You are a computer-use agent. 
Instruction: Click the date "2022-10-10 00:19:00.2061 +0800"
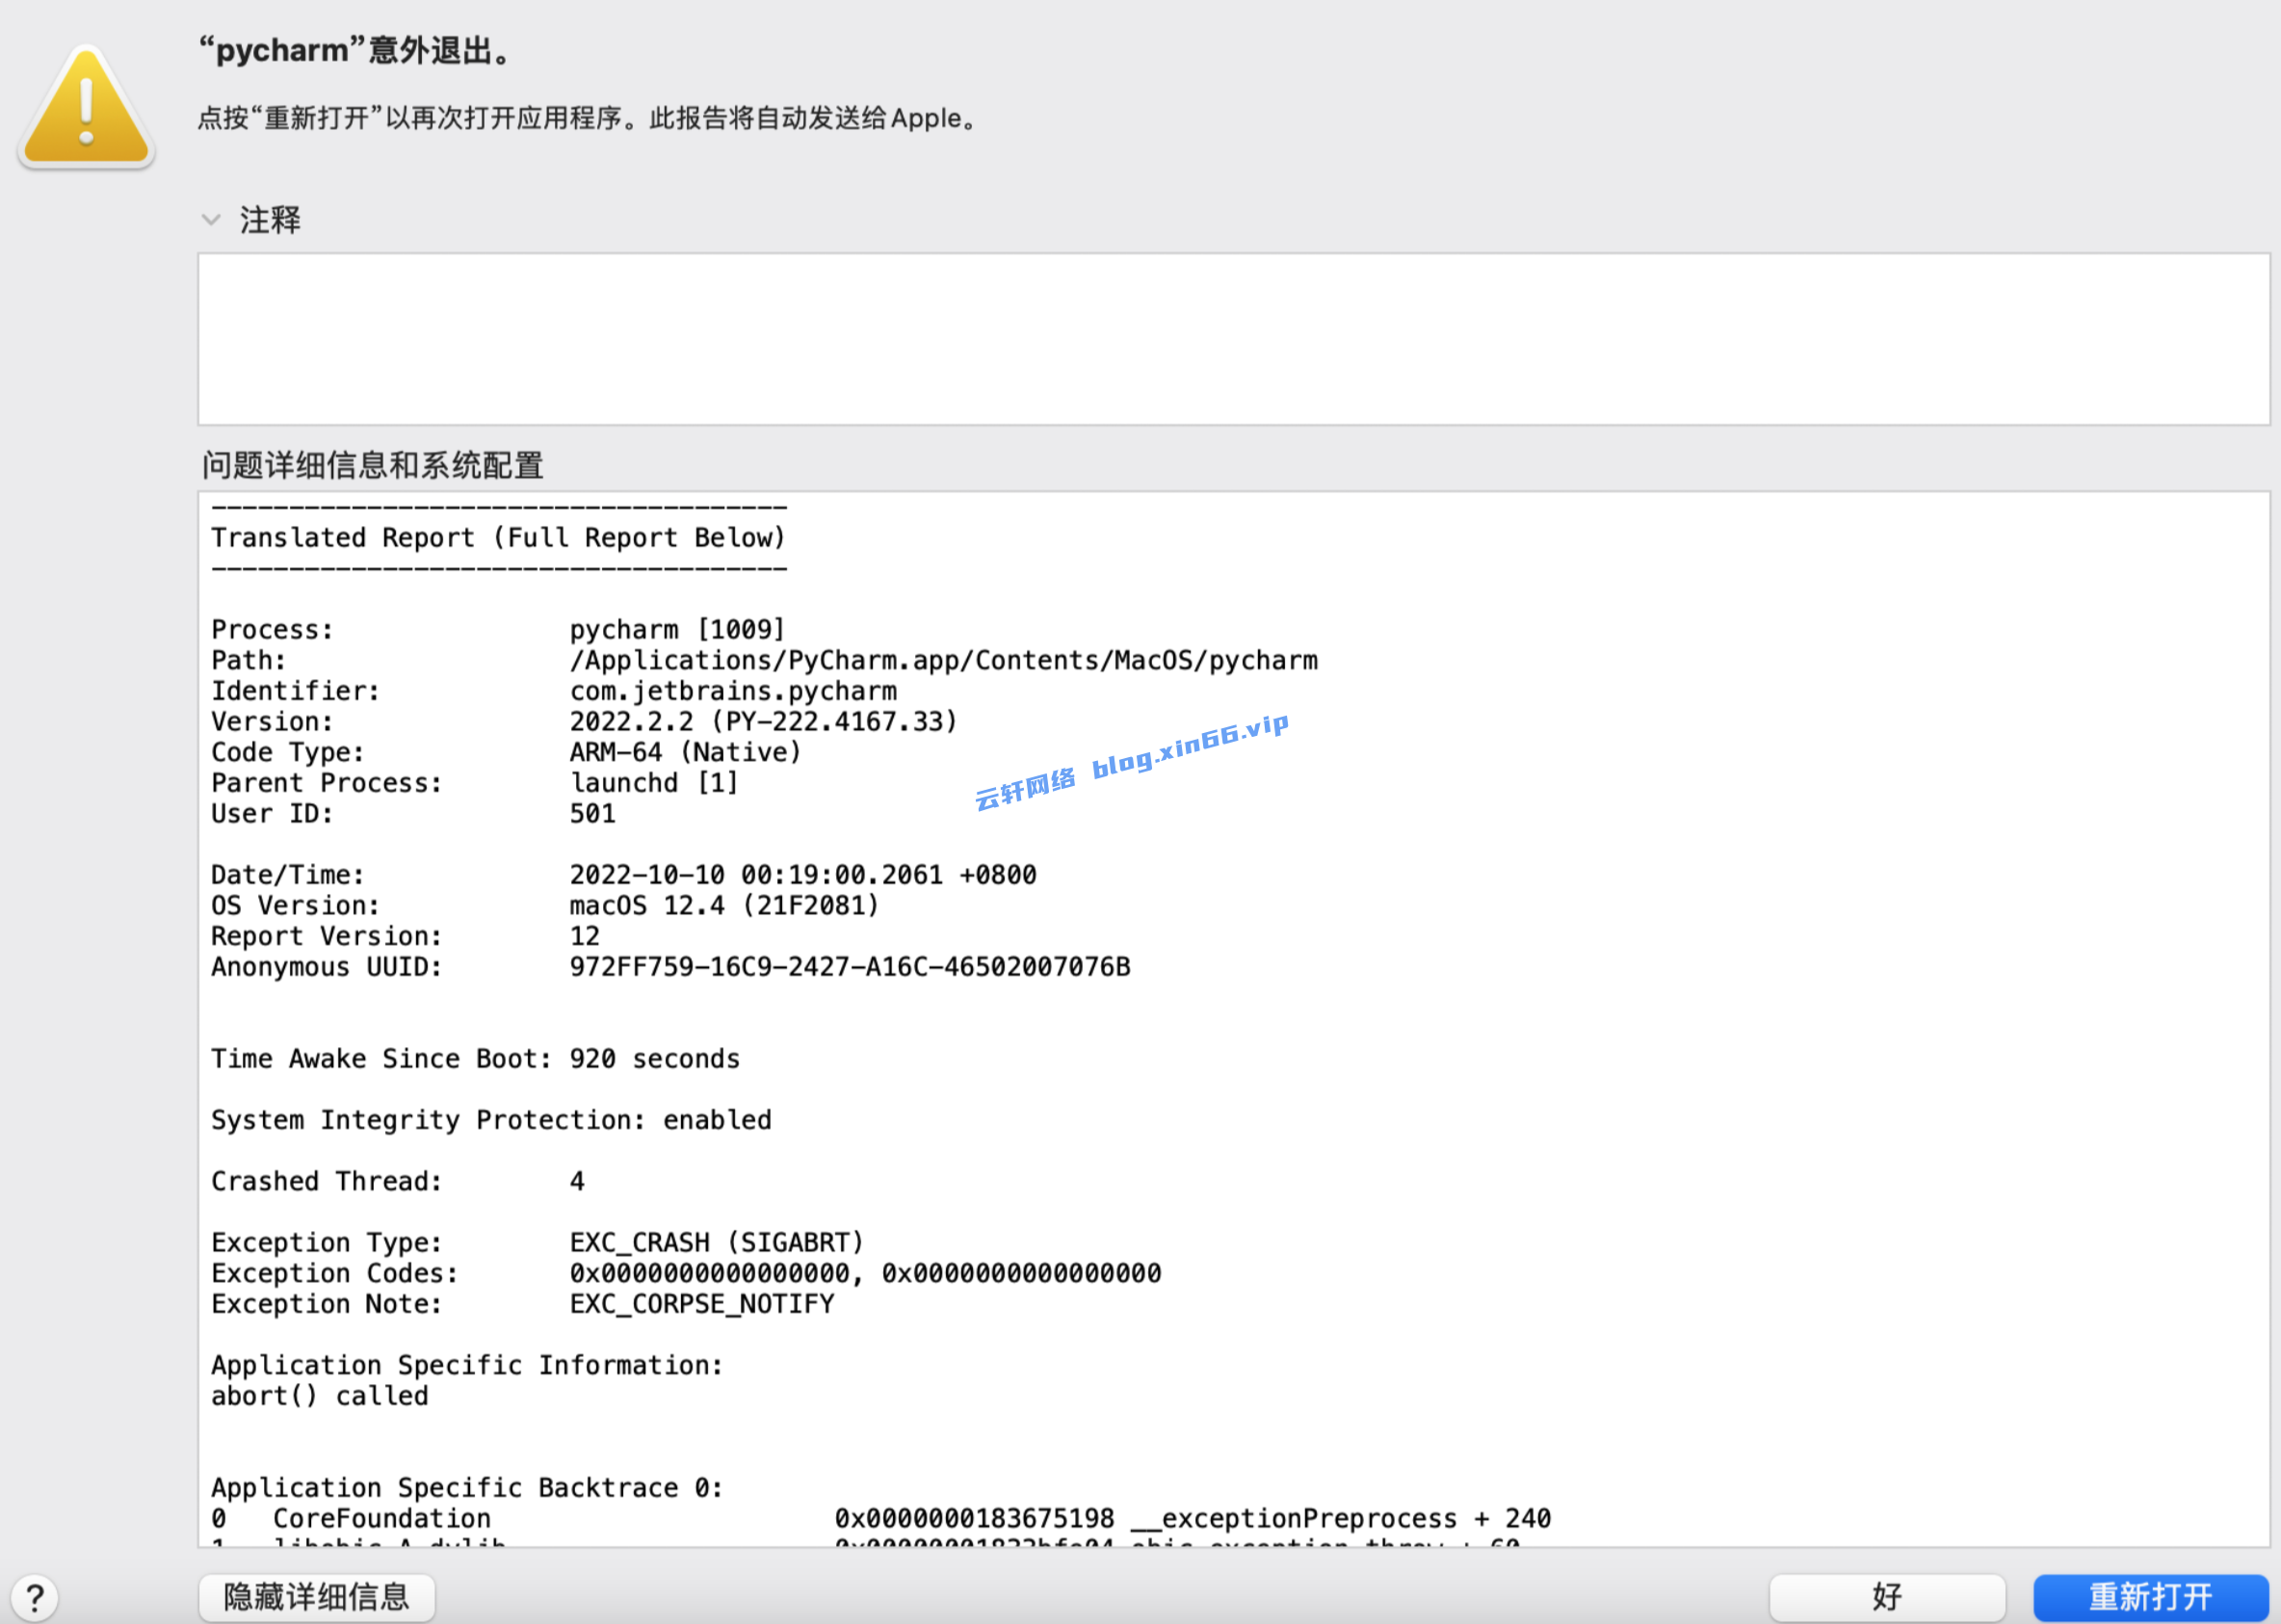[x=803, y=875]
